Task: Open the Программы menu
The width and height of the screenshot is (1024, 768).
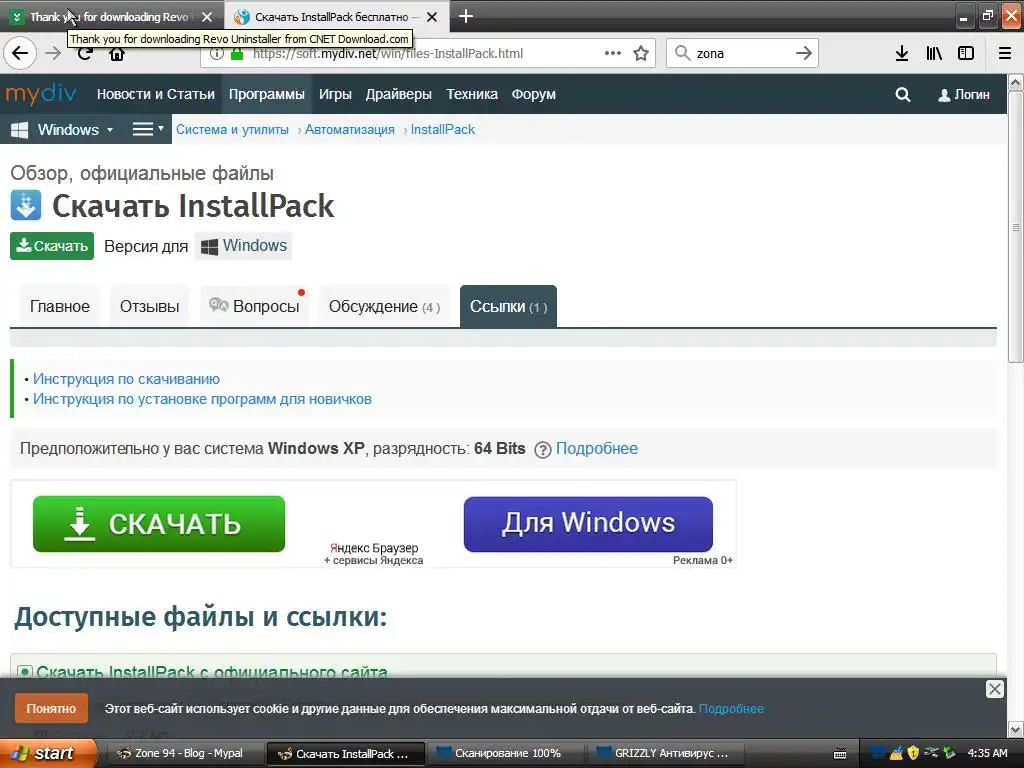Action: pos(266,94)
